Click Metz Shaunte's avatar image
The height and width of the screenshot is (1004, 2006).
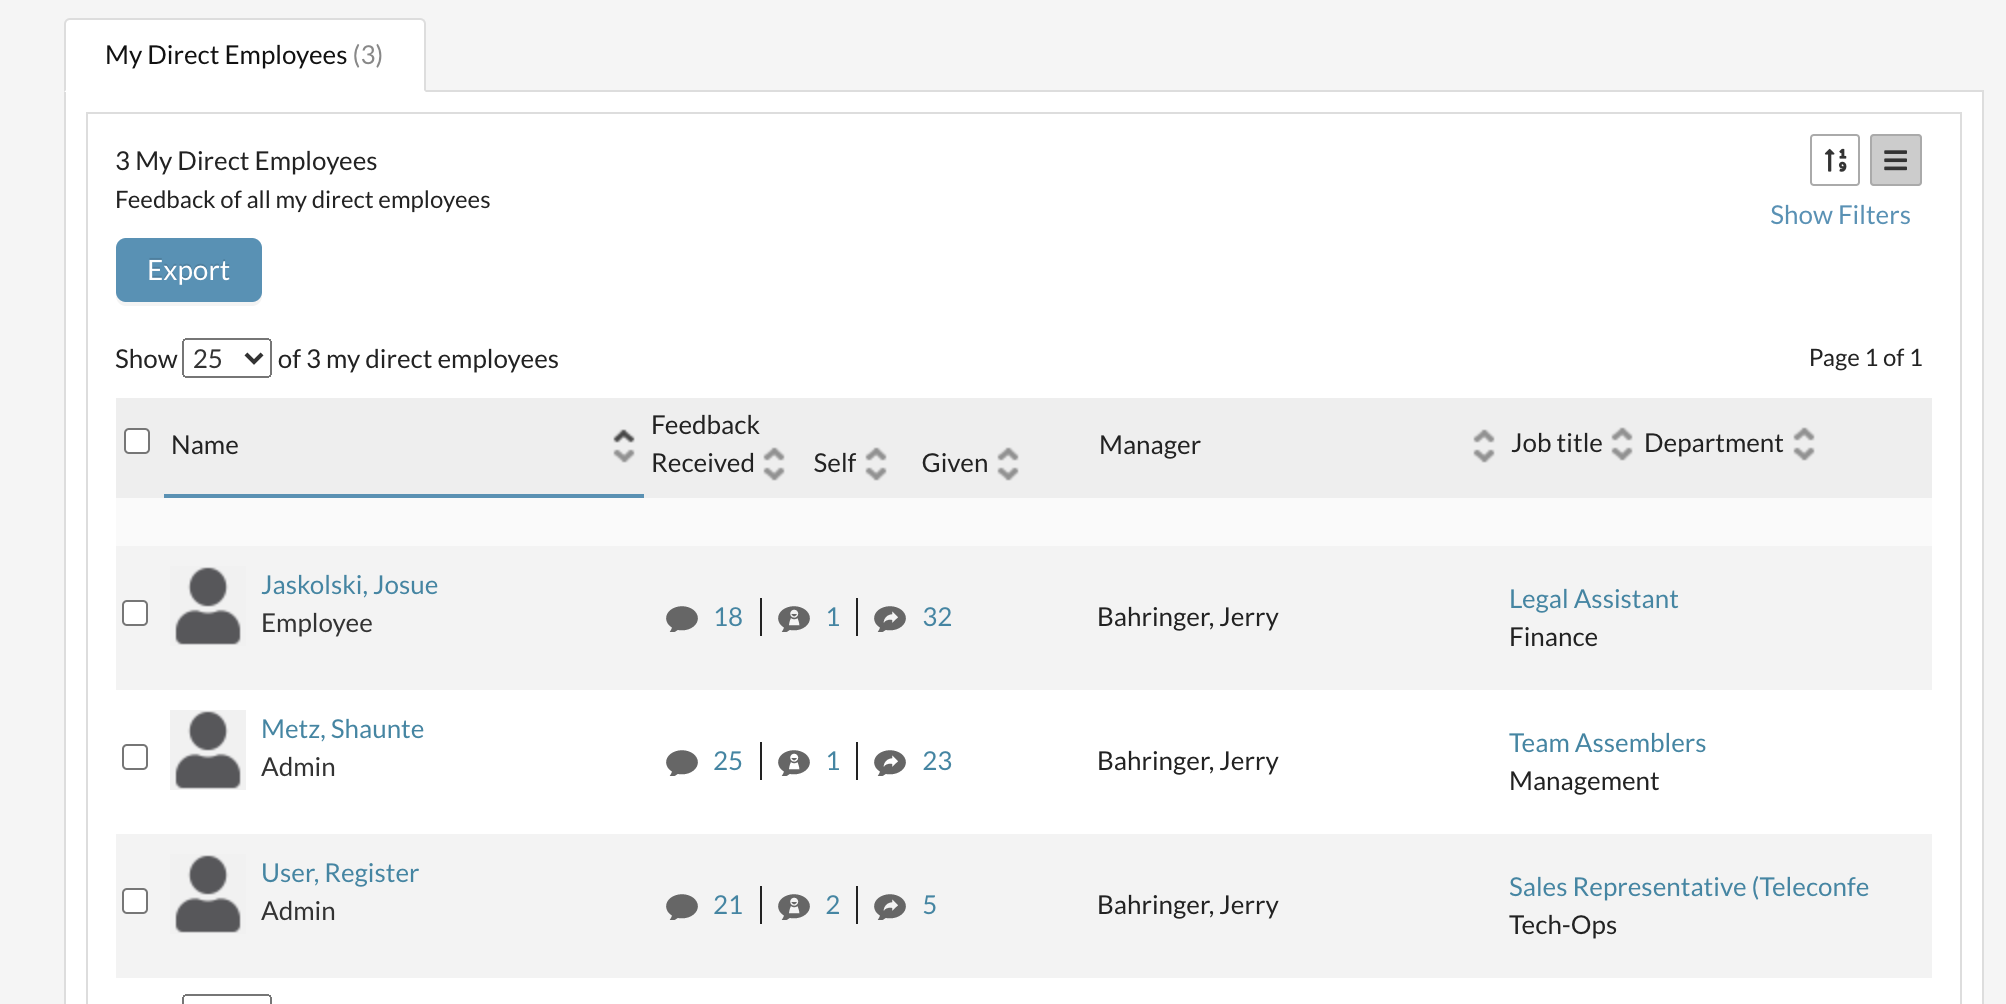click(208, 750)
